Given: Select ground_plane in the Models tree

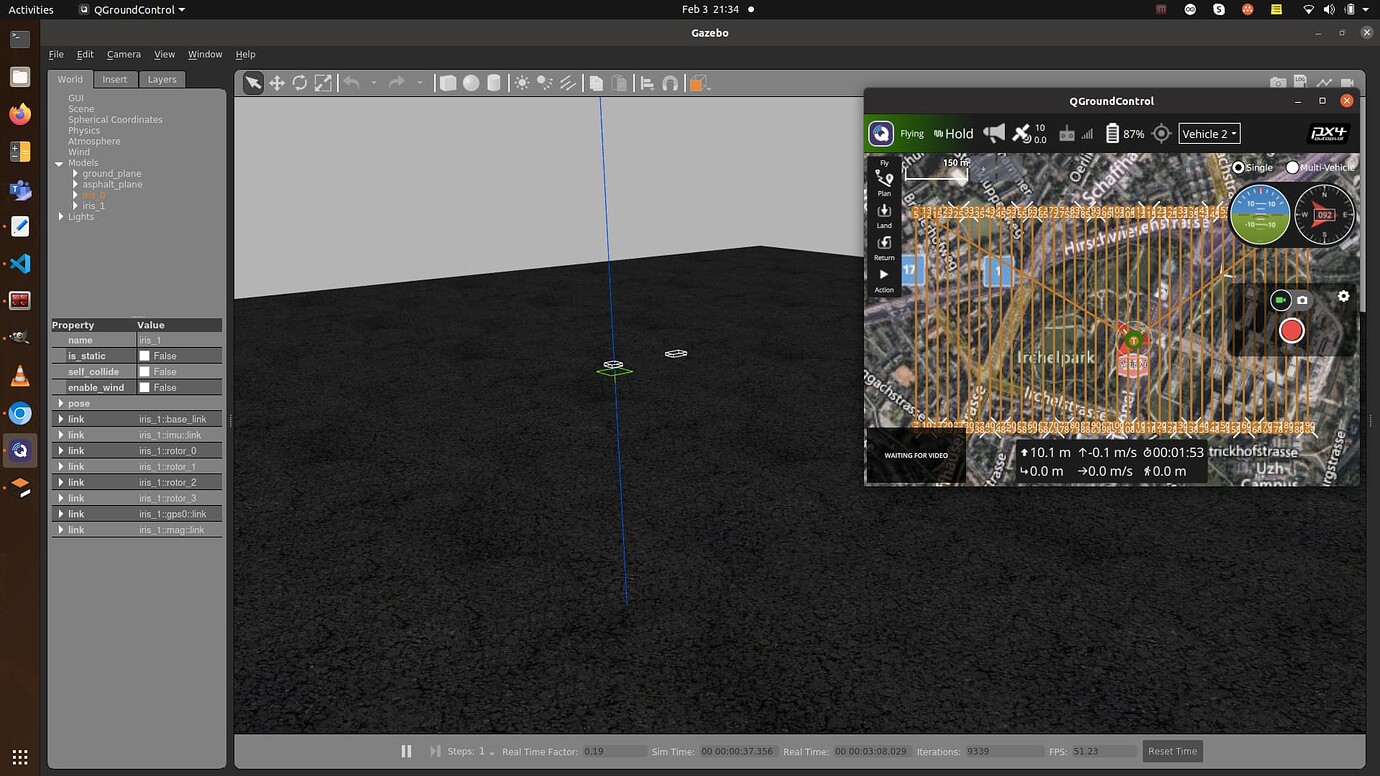Looking at the screenshot, I should pos(111,174).
